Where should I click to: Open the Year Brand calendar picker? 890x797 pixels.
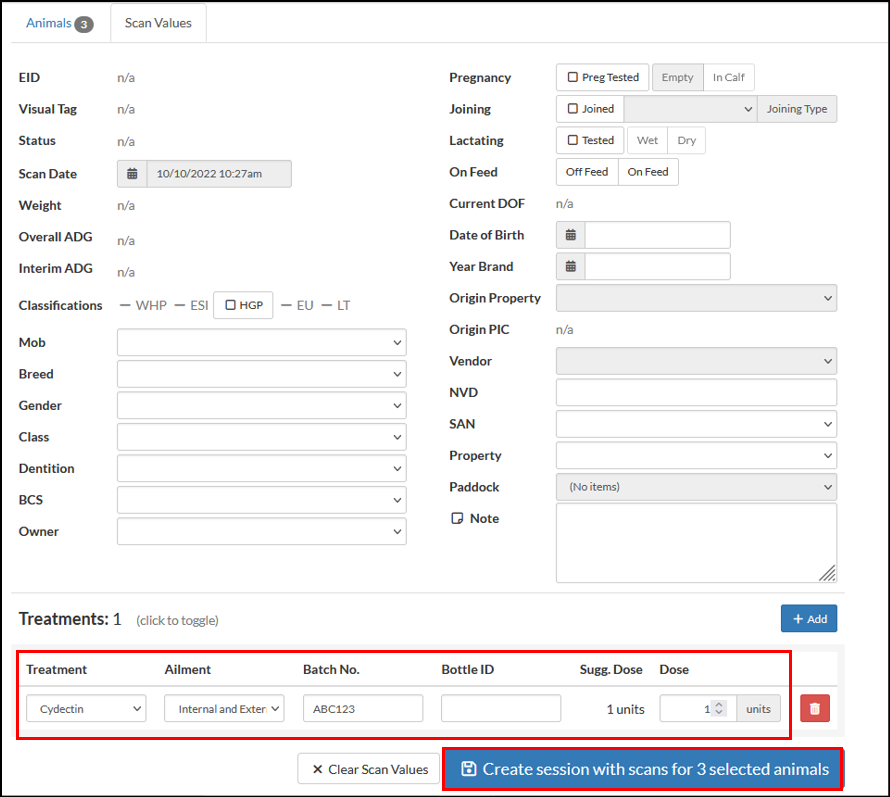pyautogui.click(x=569, y=266)
